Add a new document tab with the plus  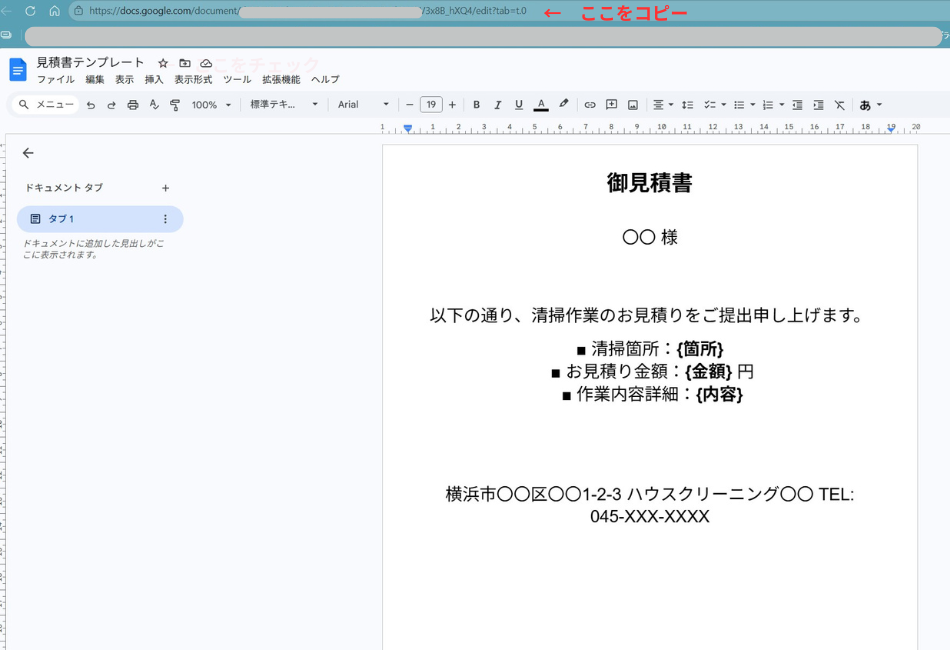(165, 188)
